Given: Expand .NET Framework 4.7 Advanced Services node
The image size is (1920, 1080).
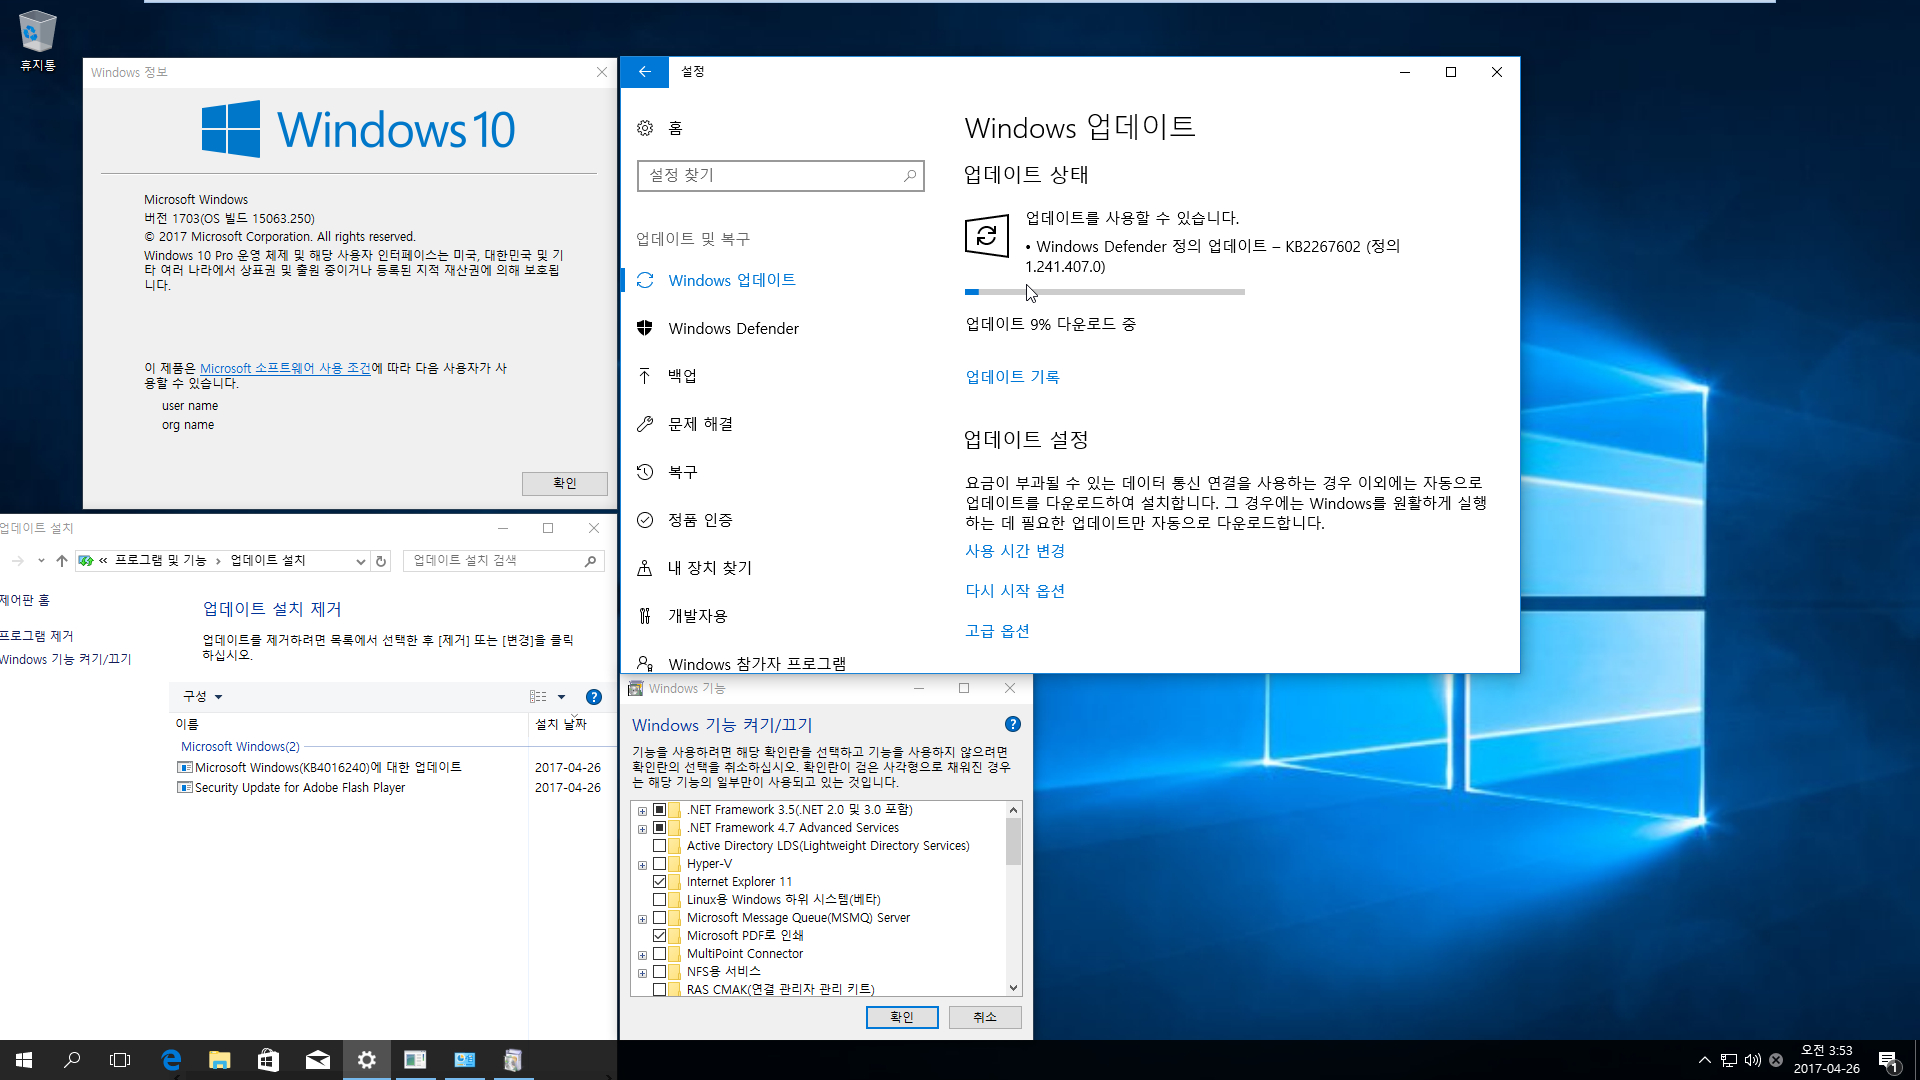Looking at the screenshot, I should pyautogui.click(x=642, y=829).
